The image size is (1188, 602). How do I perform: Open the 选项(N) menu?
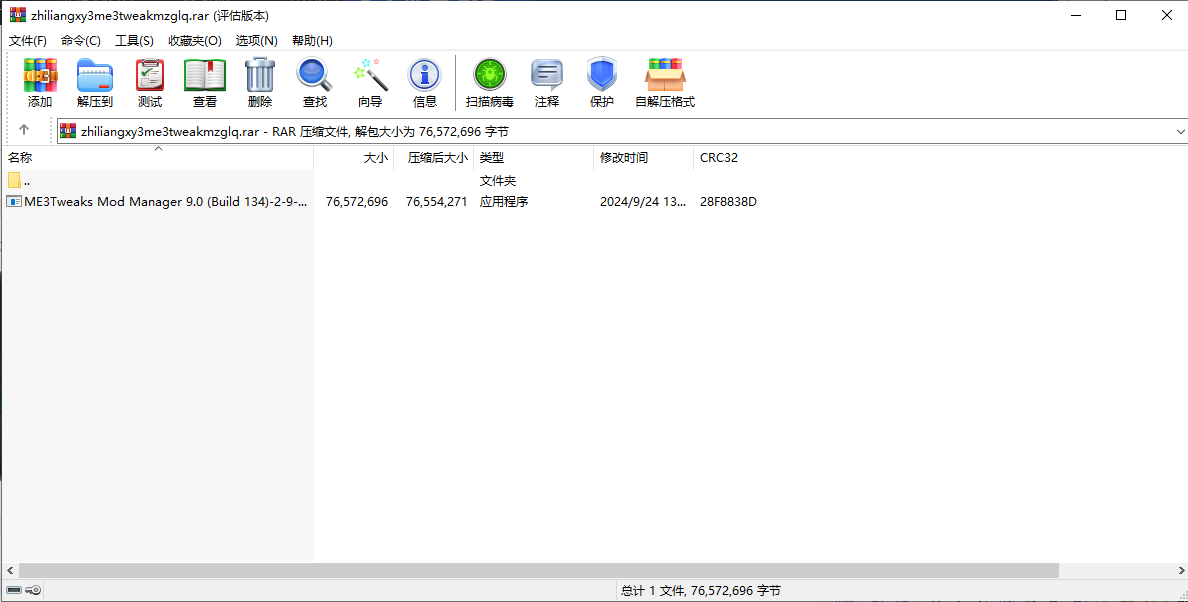pos(257,41)
